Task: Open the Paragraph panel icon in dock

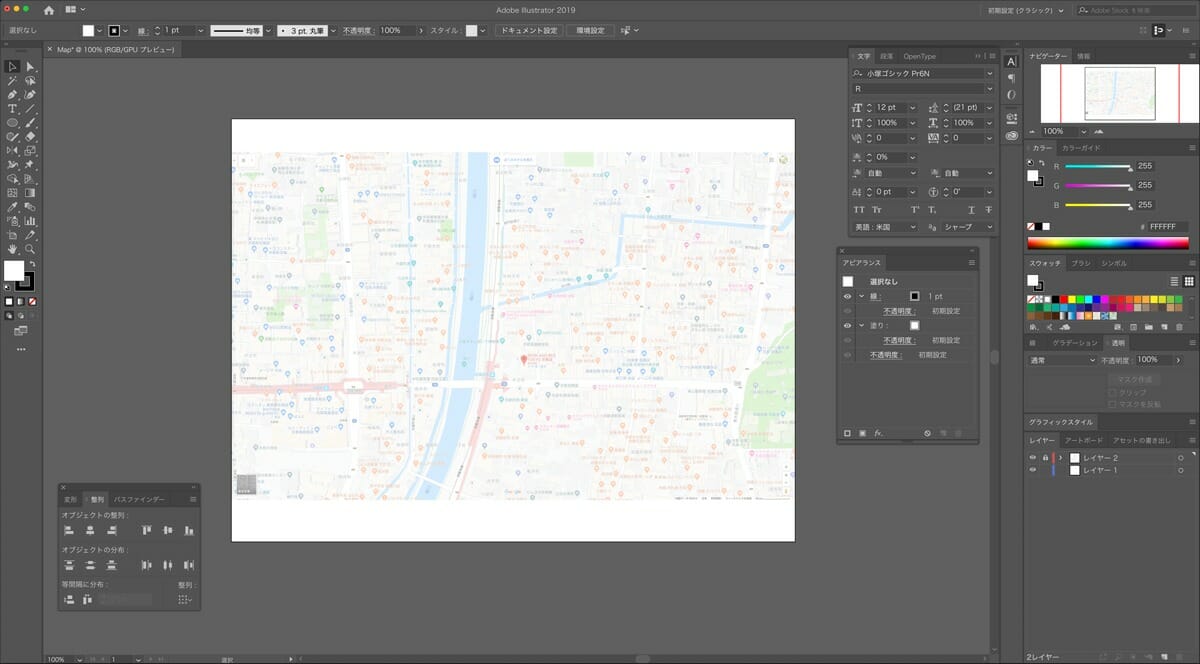Action: 1011,77
